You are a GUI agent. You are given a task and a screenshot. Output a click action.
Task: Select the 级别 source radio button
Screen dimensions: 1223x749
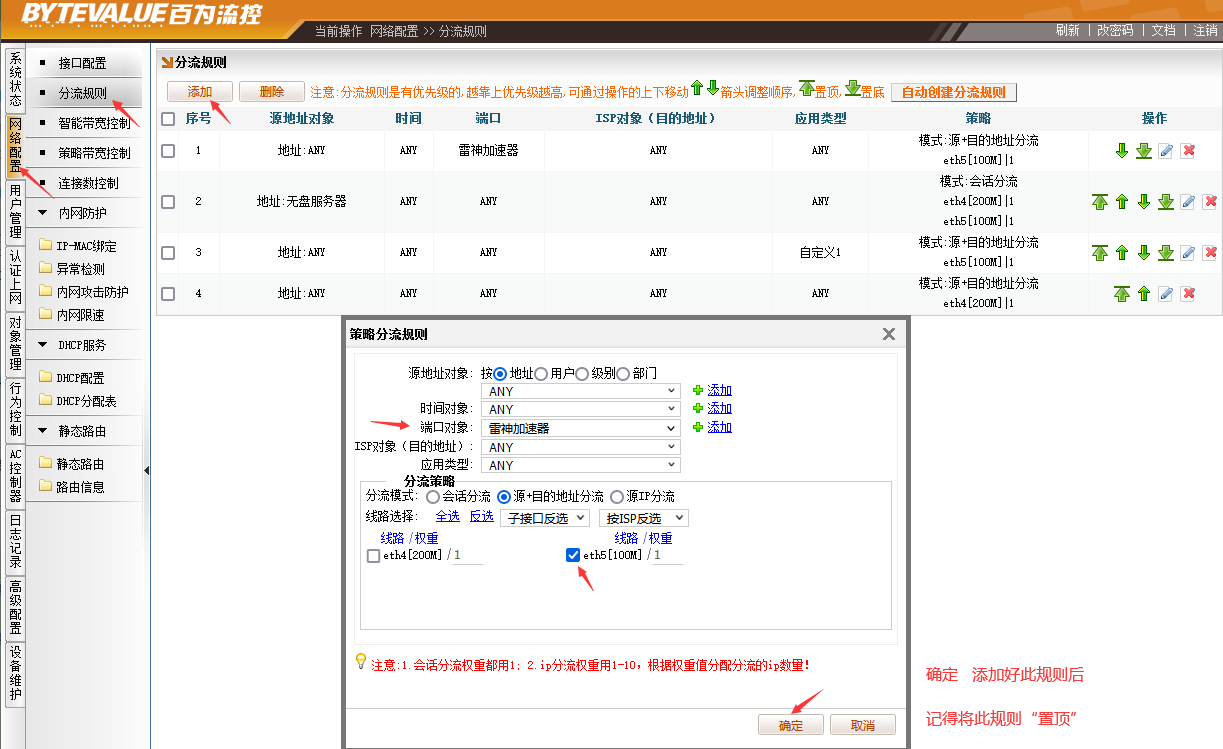click(582, 374)
